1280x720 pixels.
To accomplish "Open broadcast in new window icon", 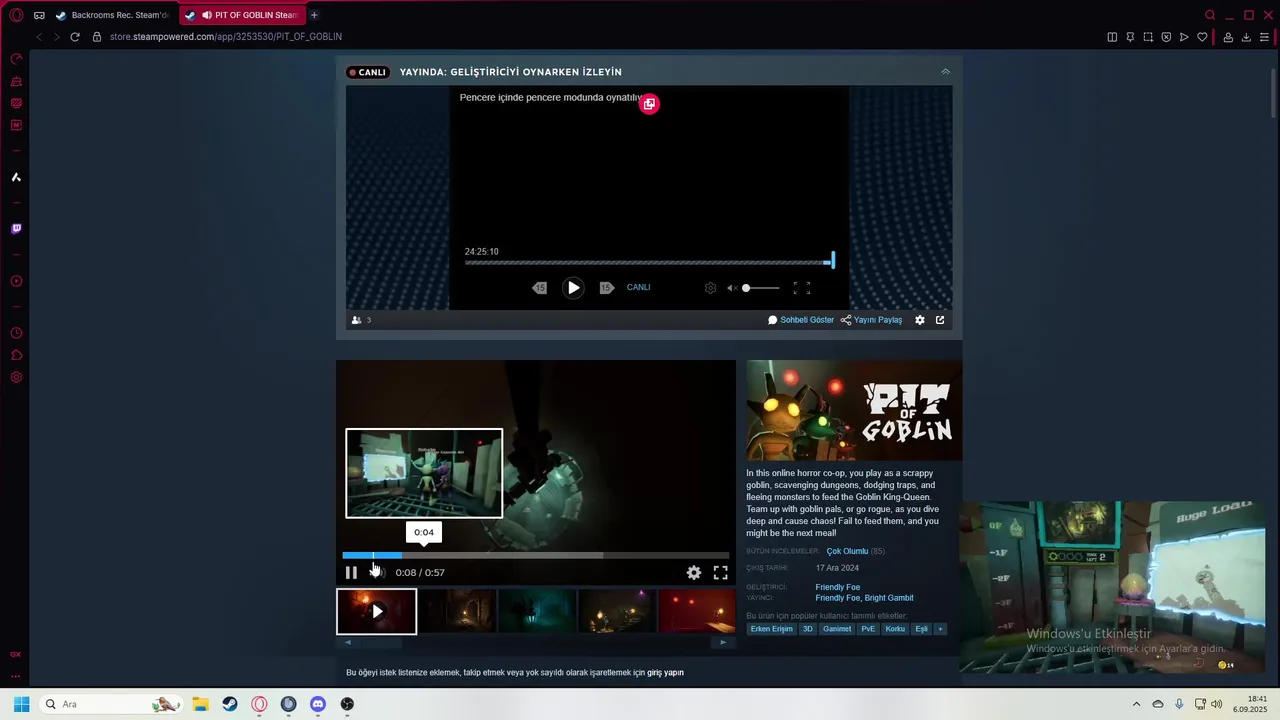I will 940,320.
